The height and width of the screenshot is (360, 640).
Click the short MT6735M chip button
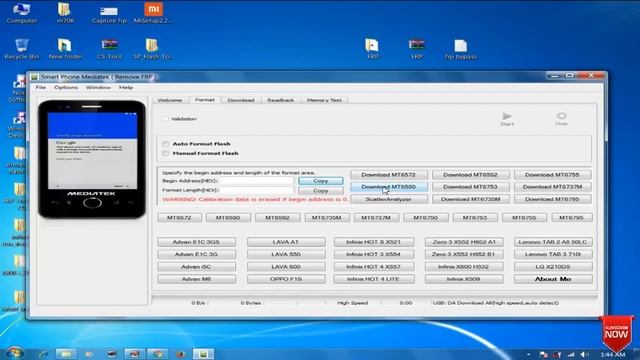(x=327, y=218)
